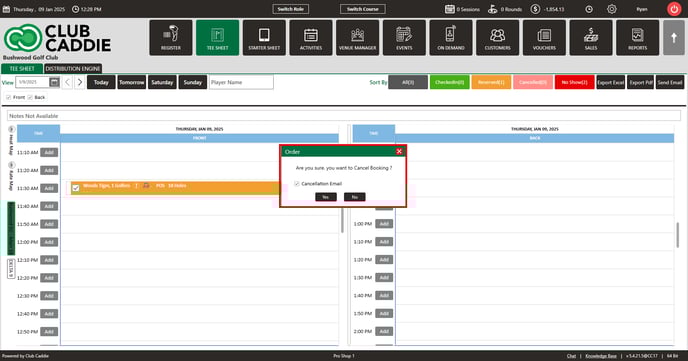Screen dimensions: 688x361
Task: Click the Player Name search field
Action: click(241, 82)
